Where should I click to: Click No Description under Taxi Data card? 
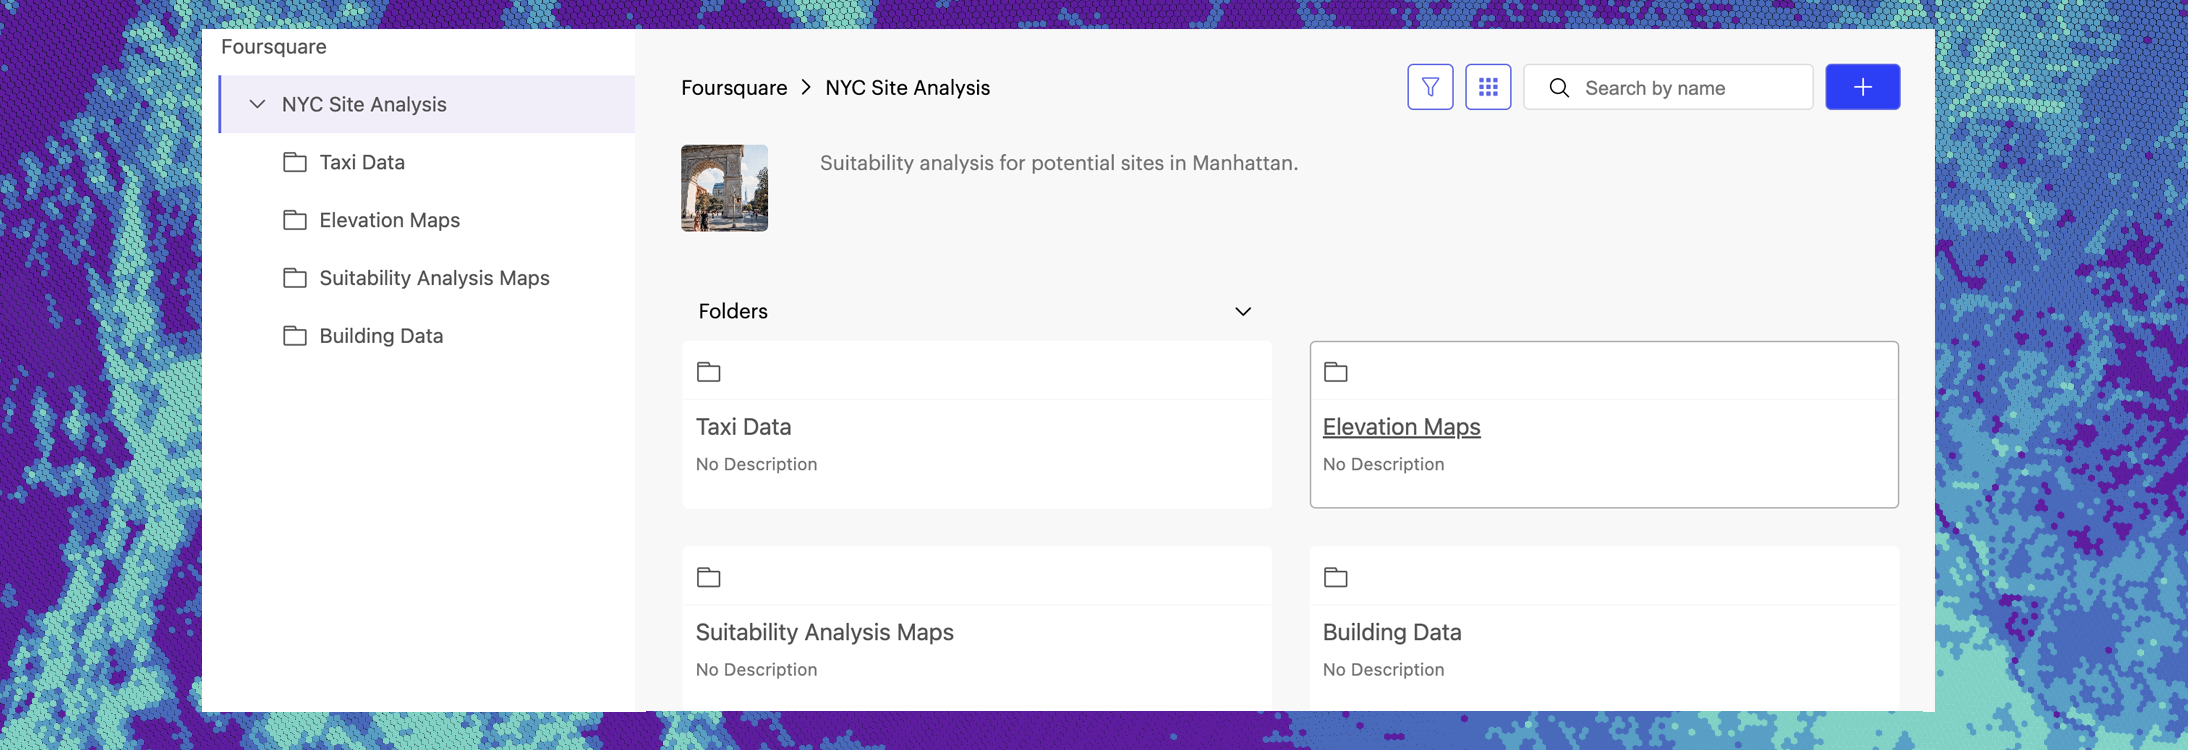[x=756, y=464]
